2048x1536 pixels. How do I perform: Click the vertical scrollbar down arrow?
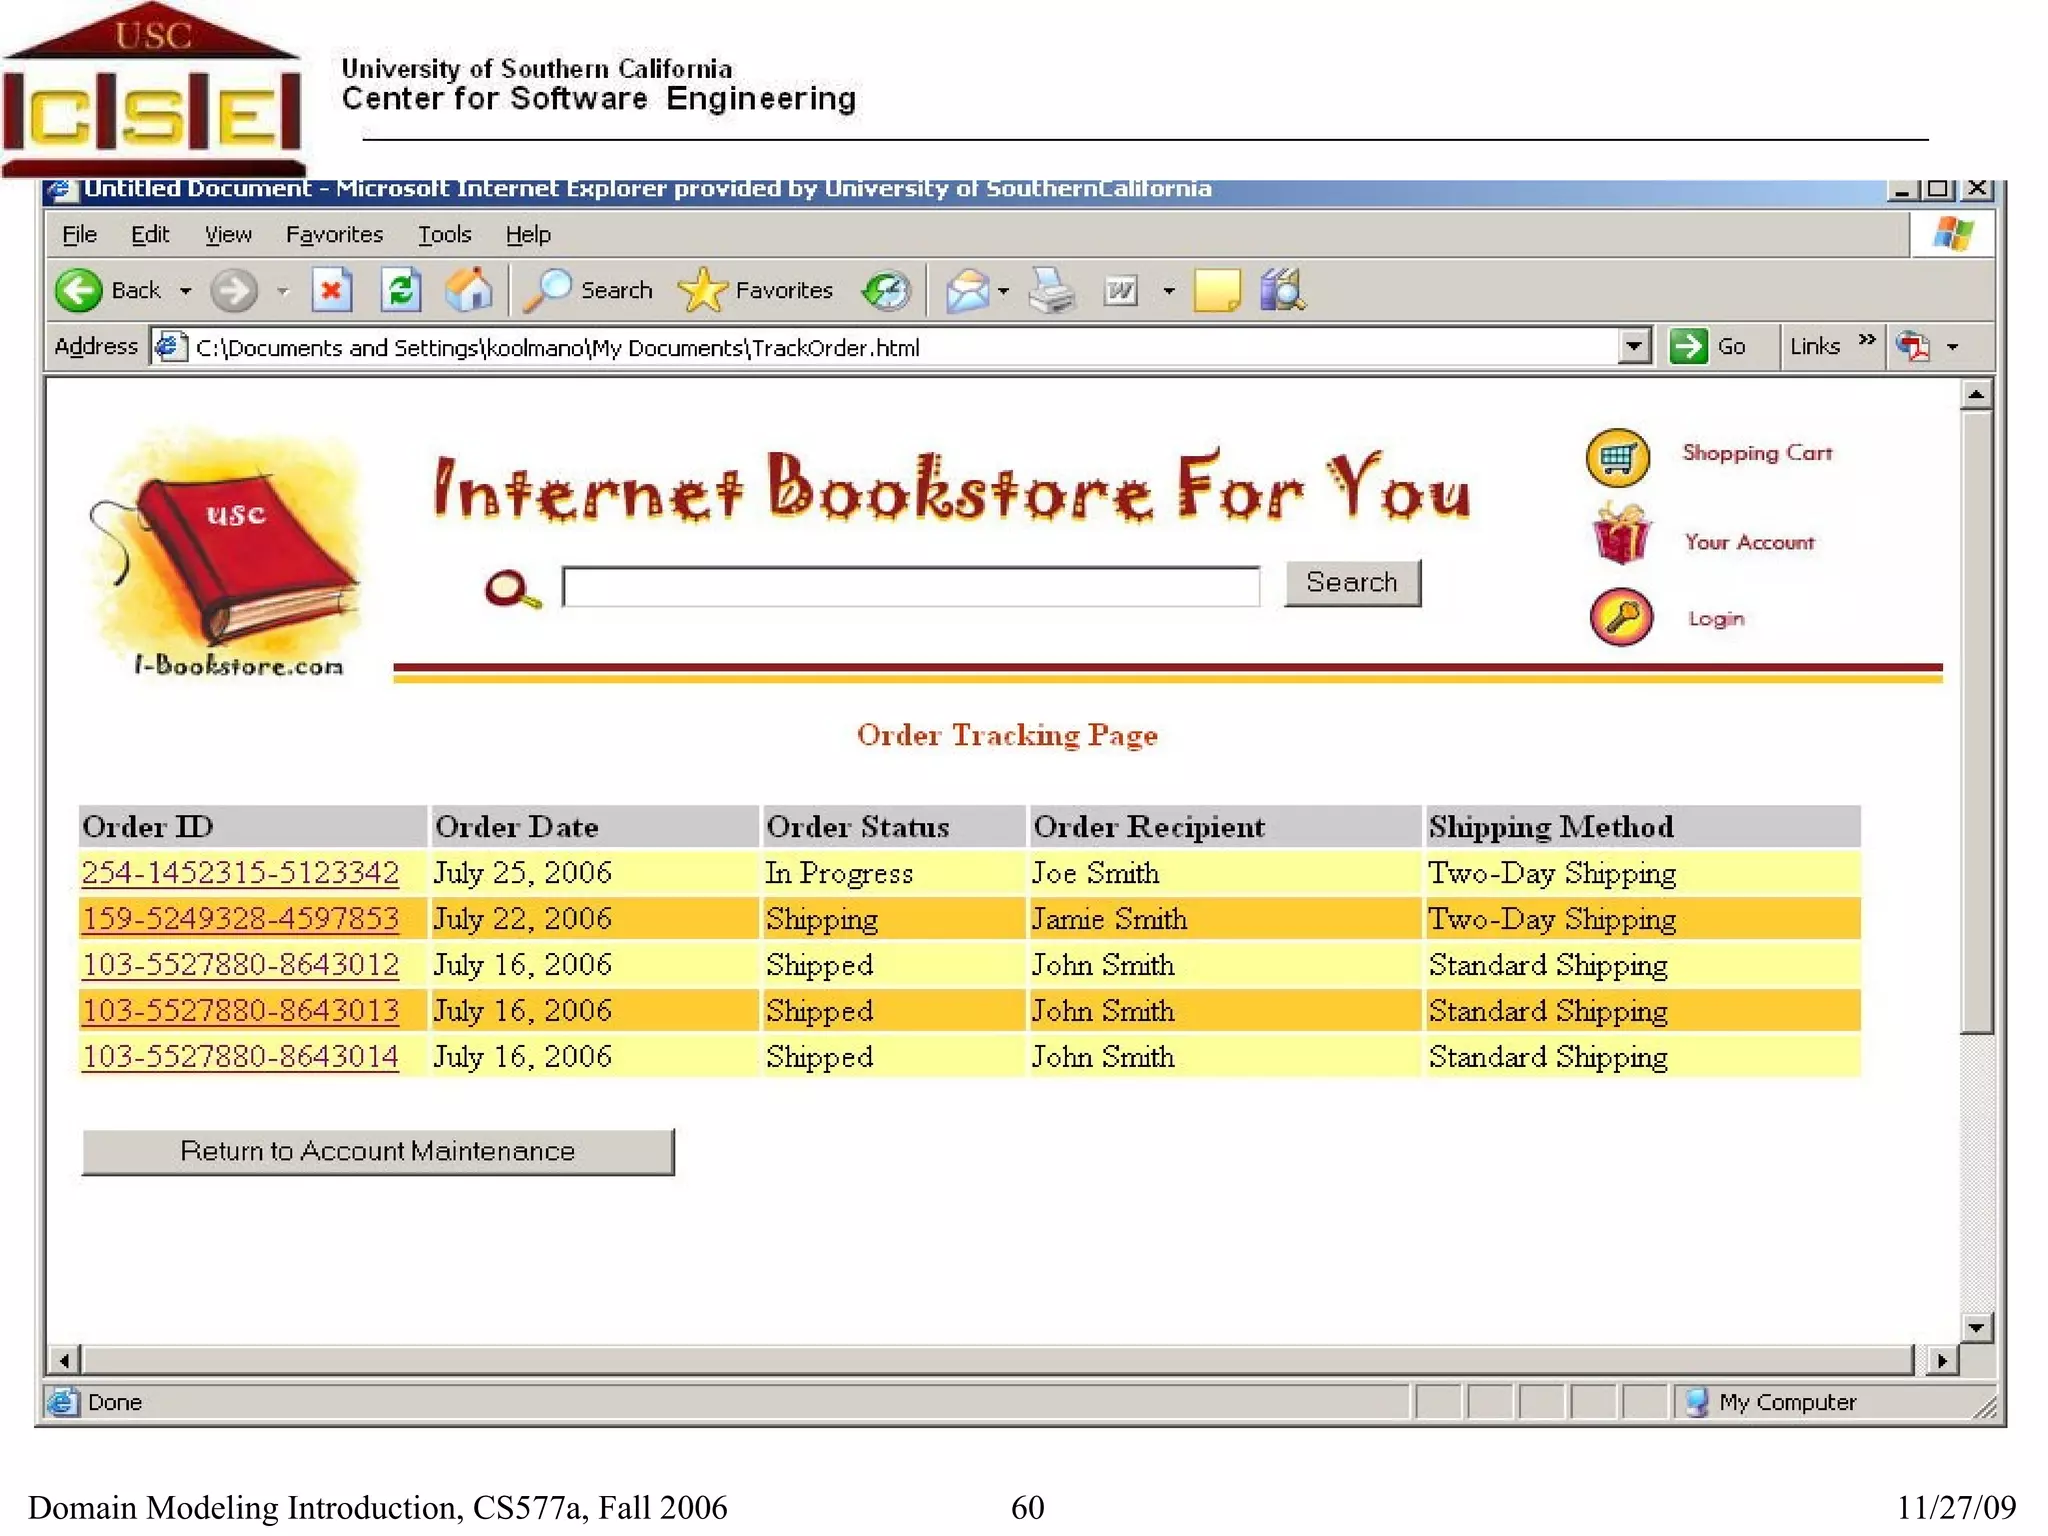tap(1975, 1327)
